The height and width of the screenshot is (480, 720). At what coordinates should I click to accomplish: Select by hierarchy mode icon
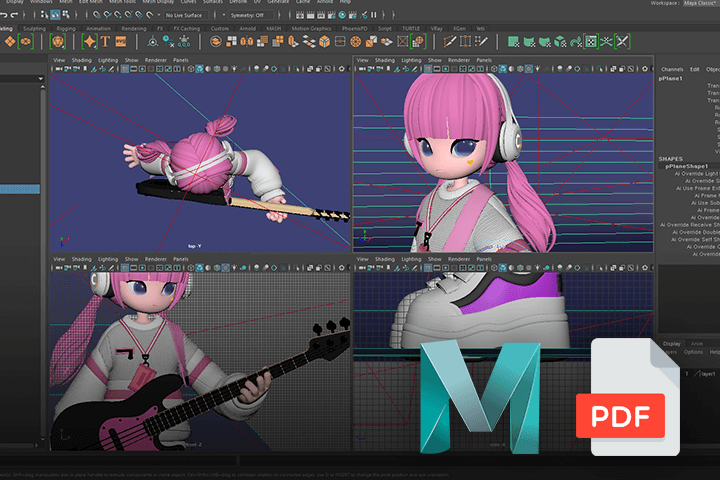point(45,15)
